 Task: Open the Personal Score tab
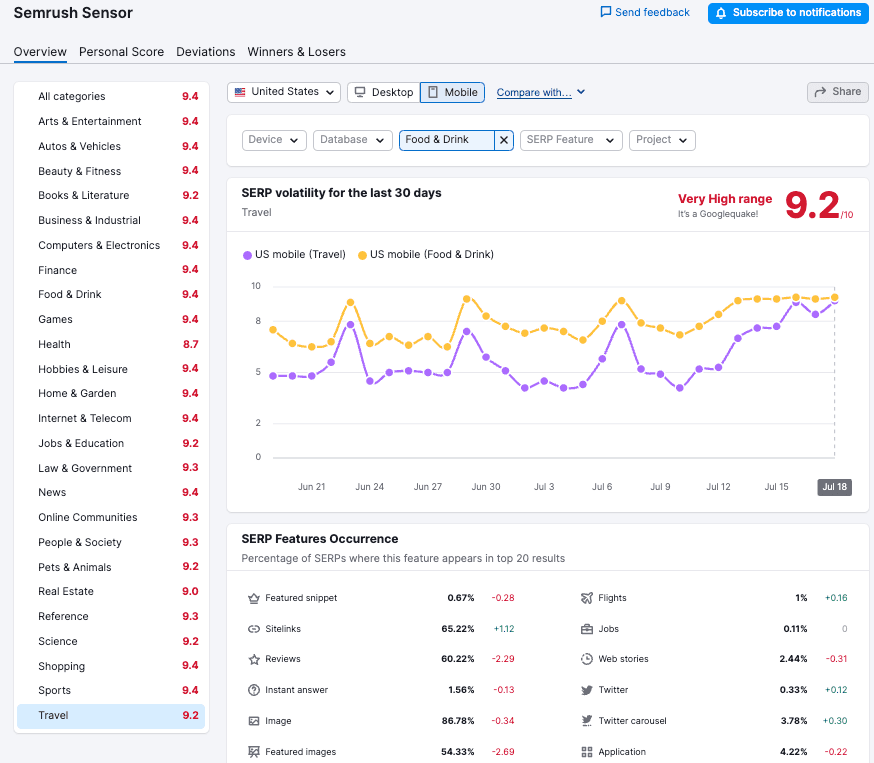[121, 52]
